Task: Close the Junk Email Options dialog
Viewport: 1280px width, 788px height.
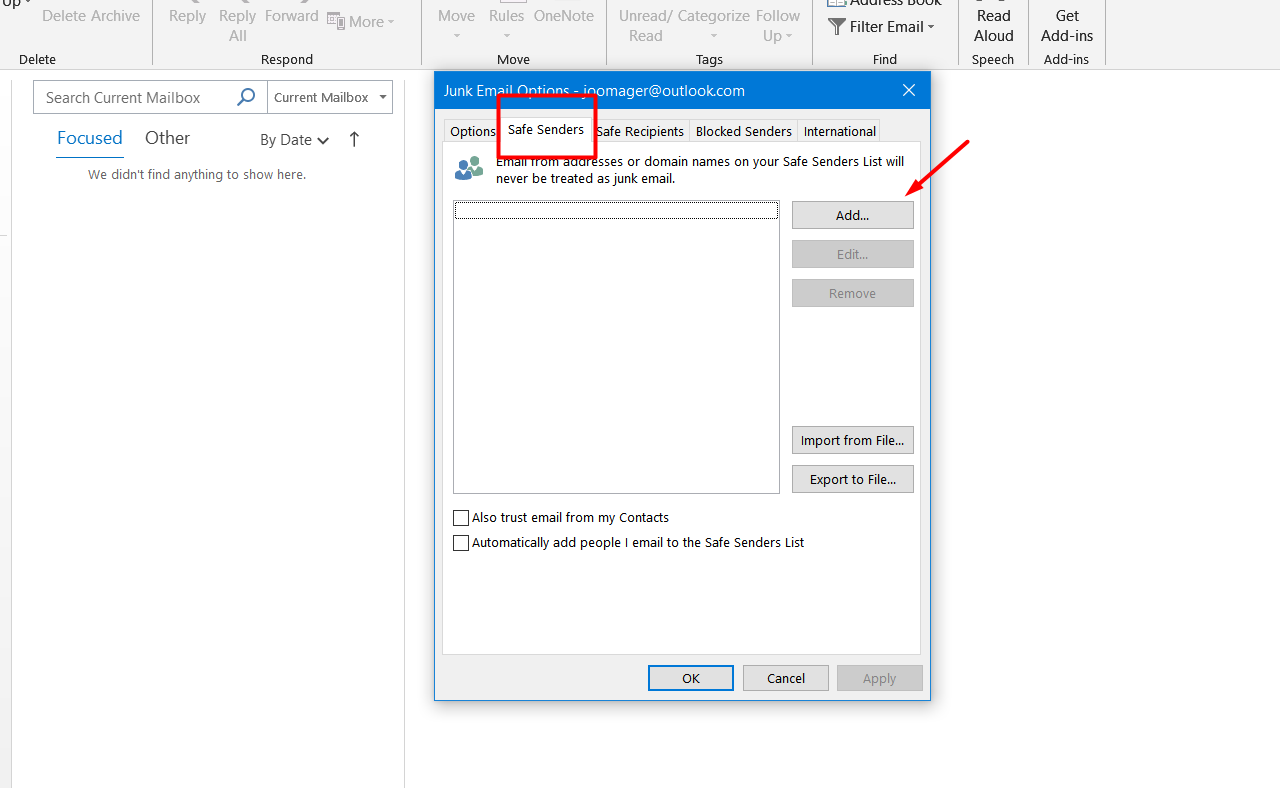Action: (908, 90)
